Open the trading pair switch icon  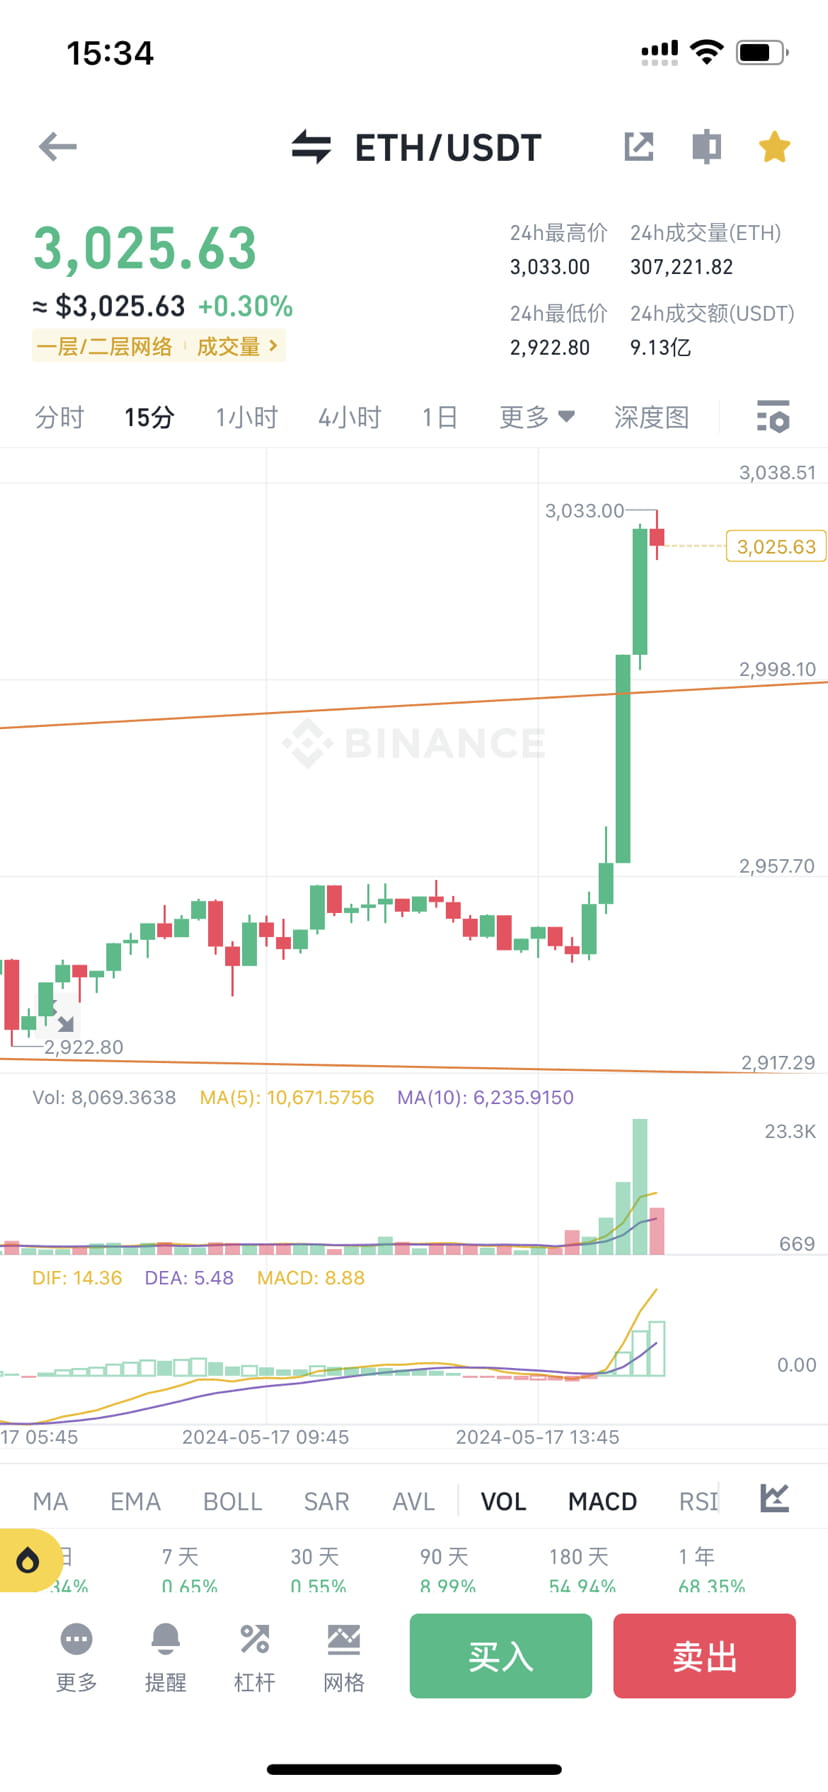pos(311,147)
